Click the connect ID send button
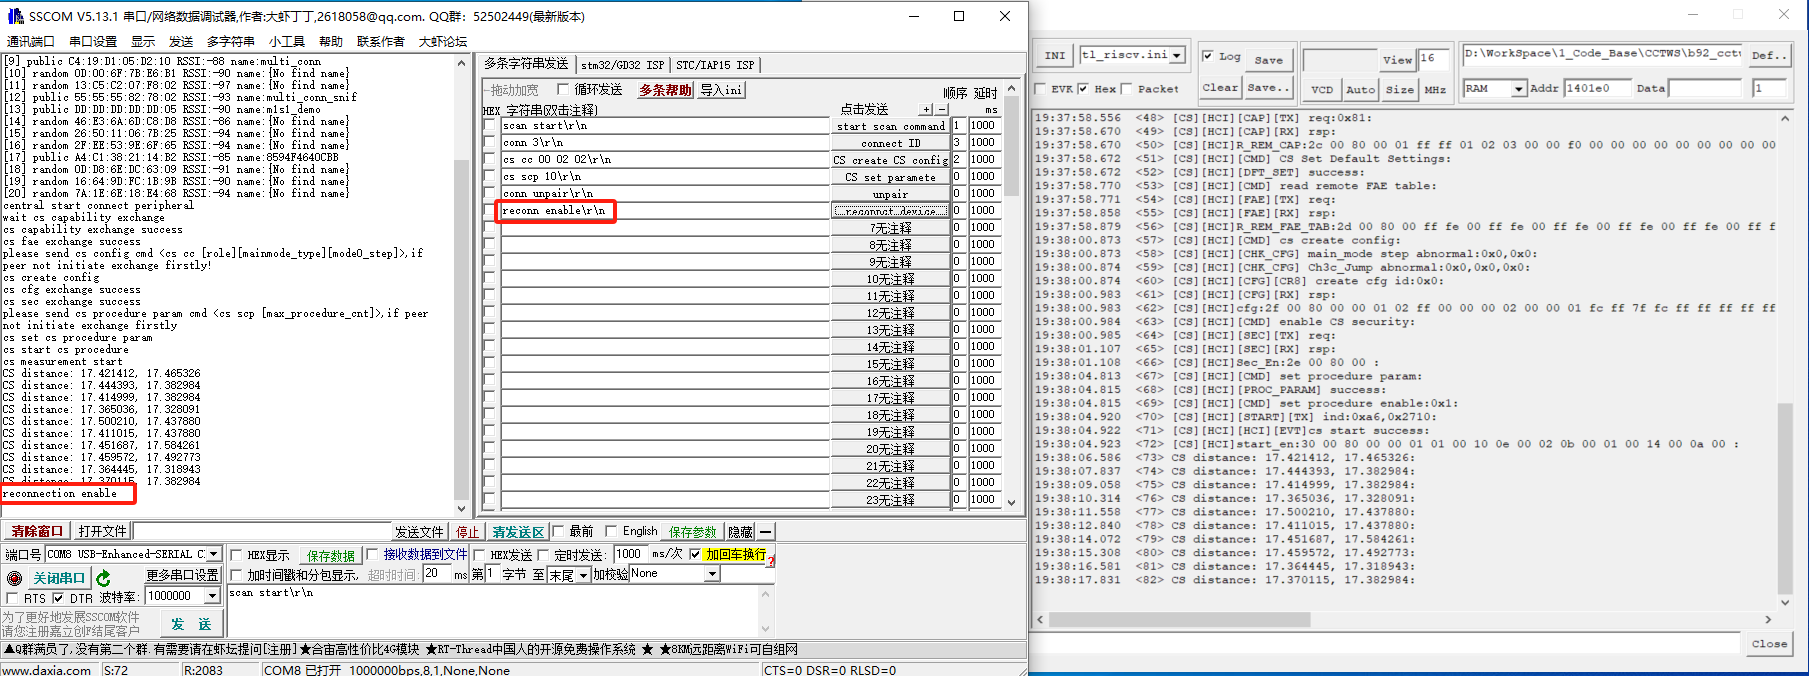1809x676 pixels. tap(890, 143)
